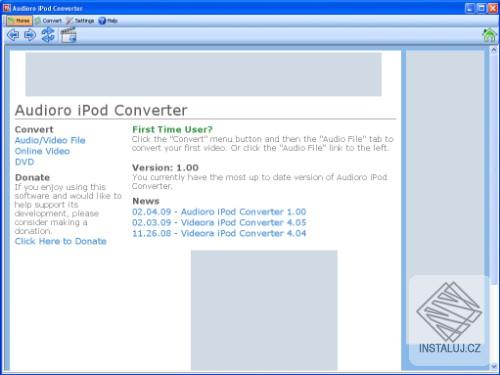
Task: Click the clapperboard video toolbar icon
Action: click(69, 35)
